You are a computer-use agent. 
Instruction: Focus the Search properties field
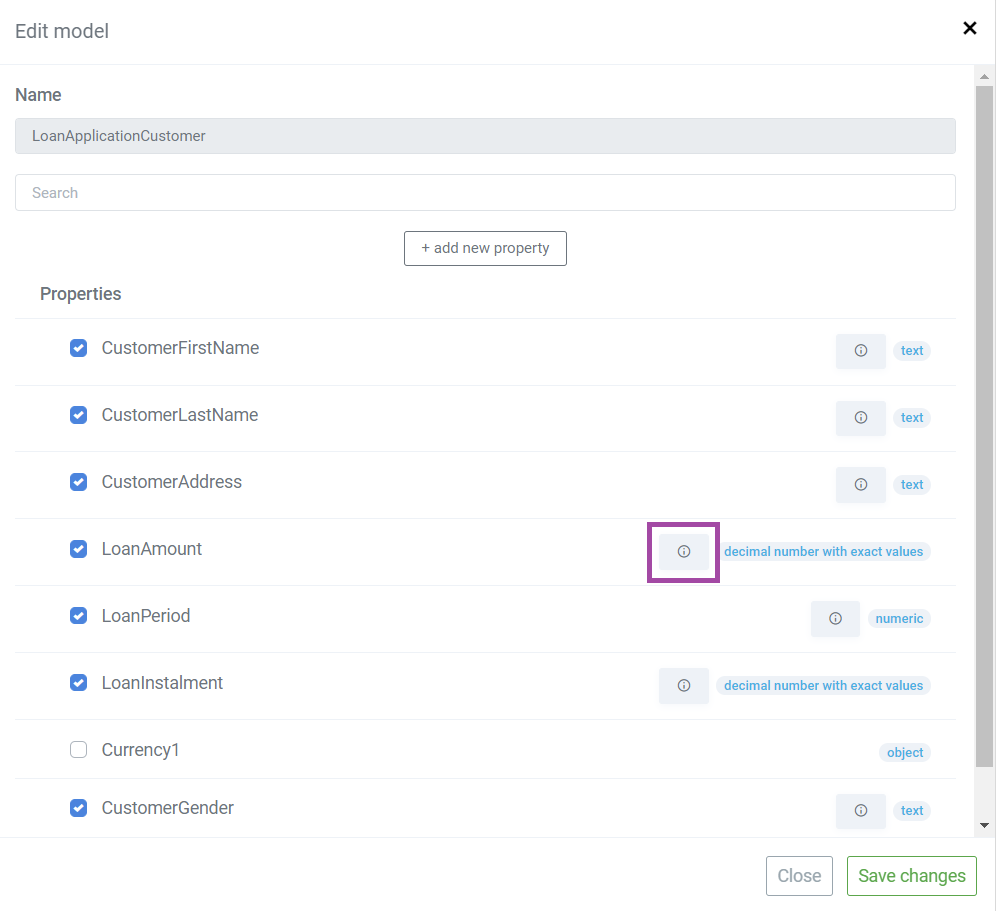(x=485, y=192)
